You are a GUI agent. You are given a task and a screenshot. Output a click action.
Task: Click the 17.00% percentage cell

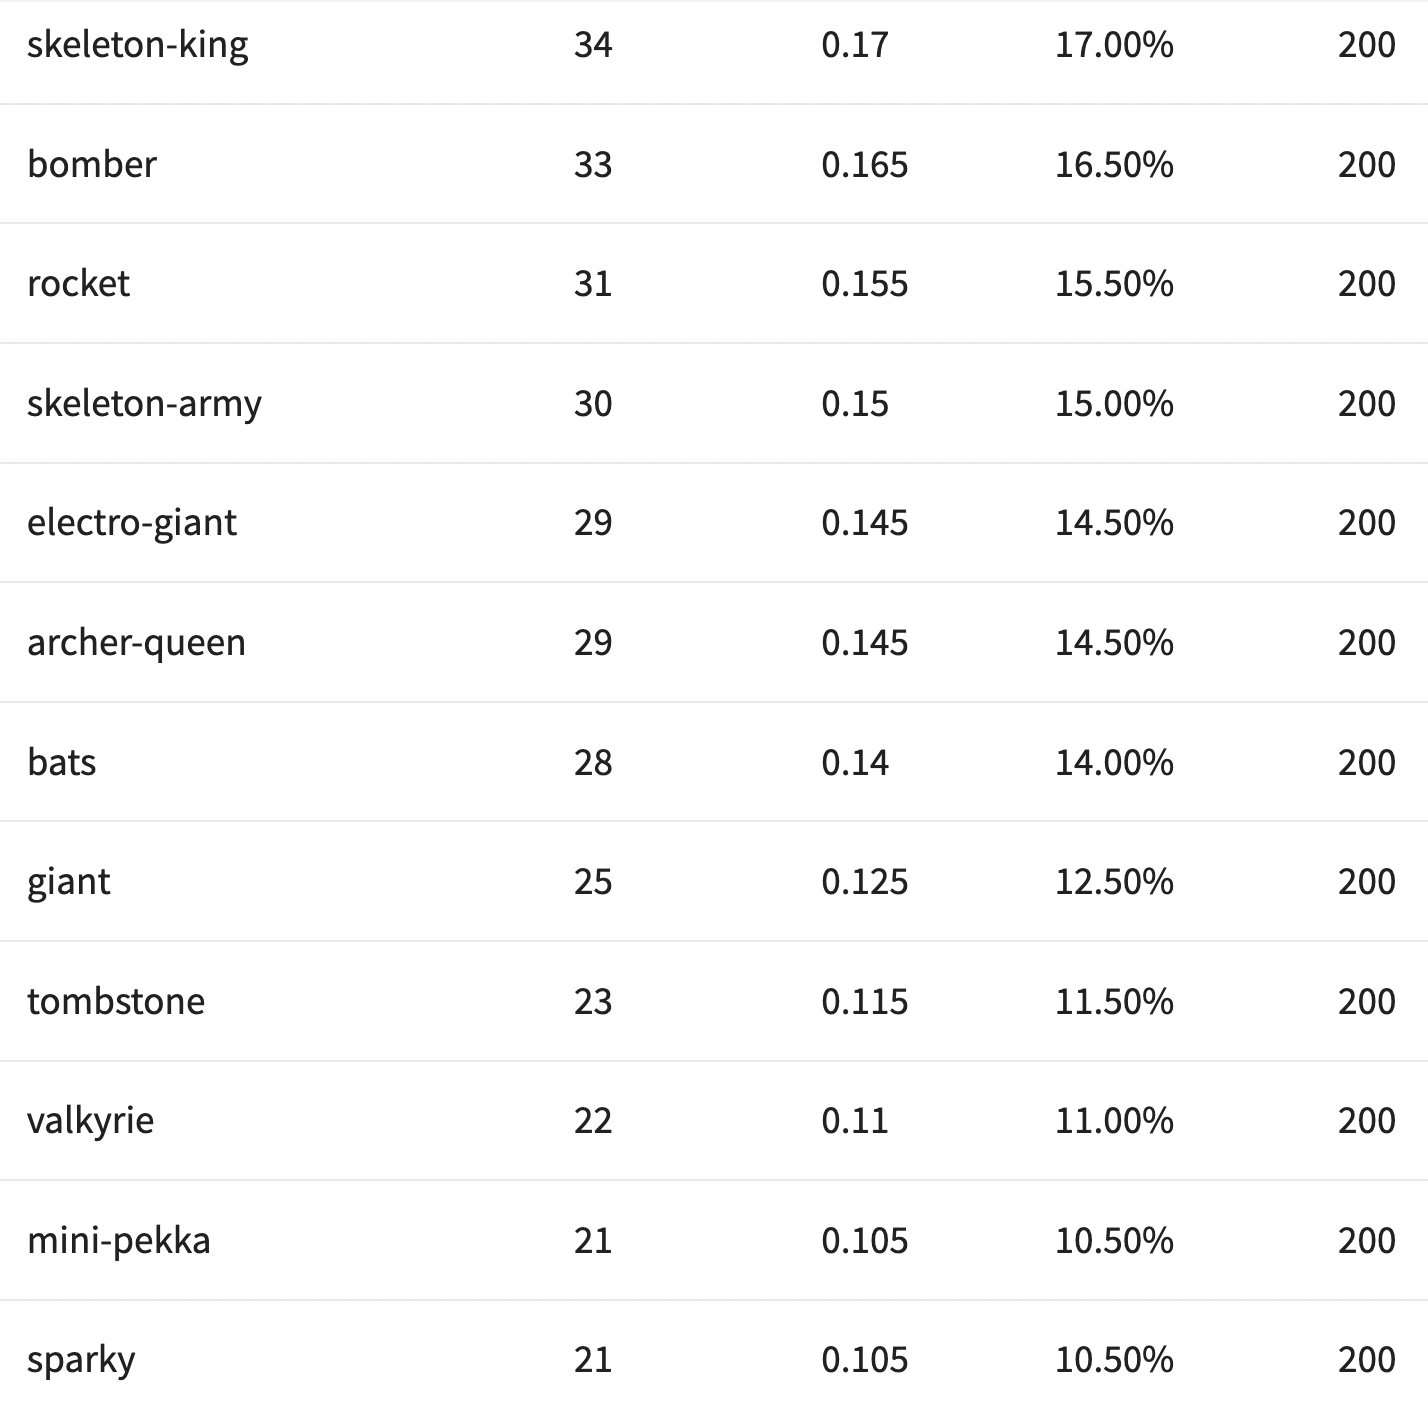click(x=1114, y=45)
